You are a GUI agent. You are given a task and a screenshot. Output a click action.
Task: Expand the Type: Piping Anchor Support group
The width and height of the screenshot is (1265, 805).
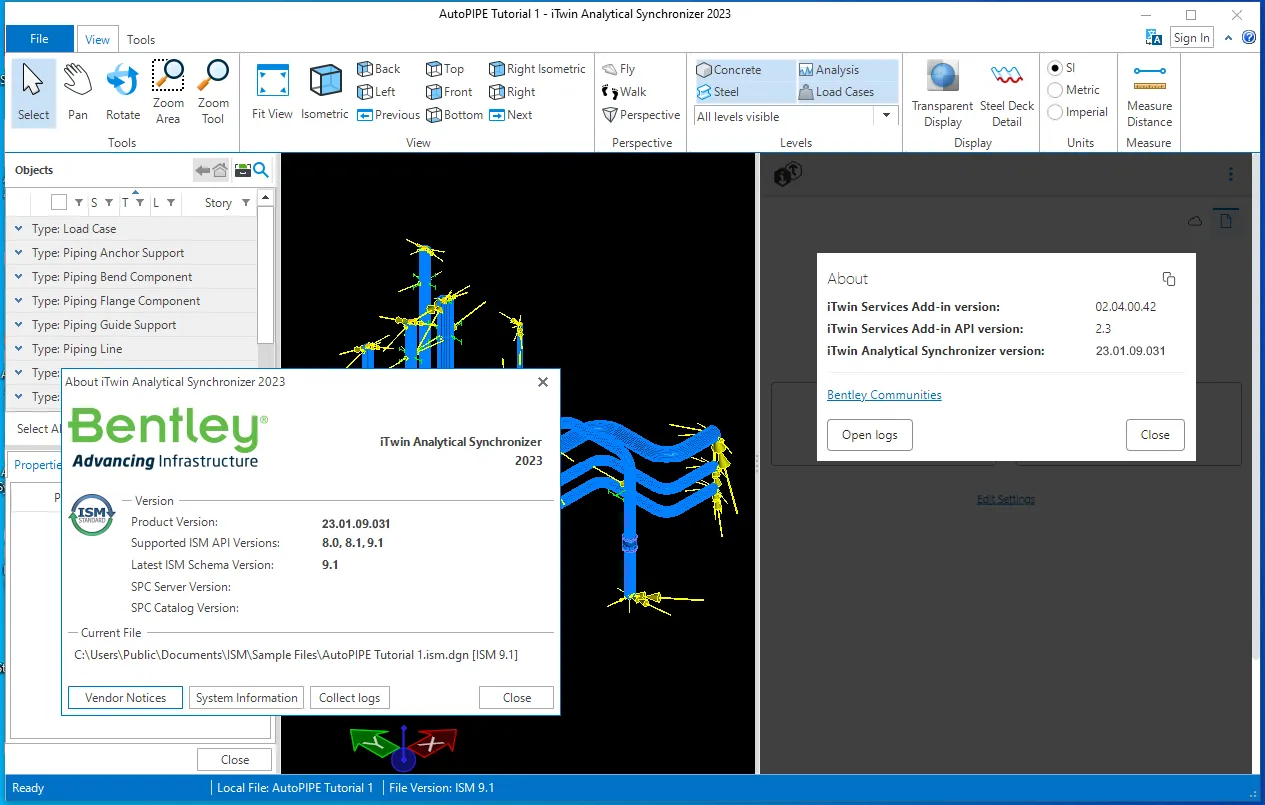coord(19,252)
